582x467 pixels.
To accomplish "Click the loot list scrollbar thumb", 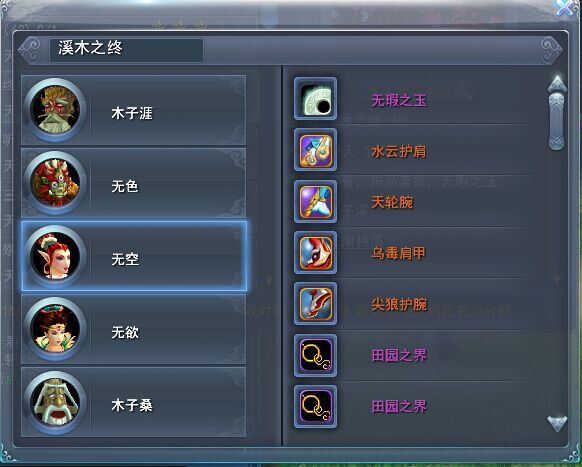I will click(556, 121).
